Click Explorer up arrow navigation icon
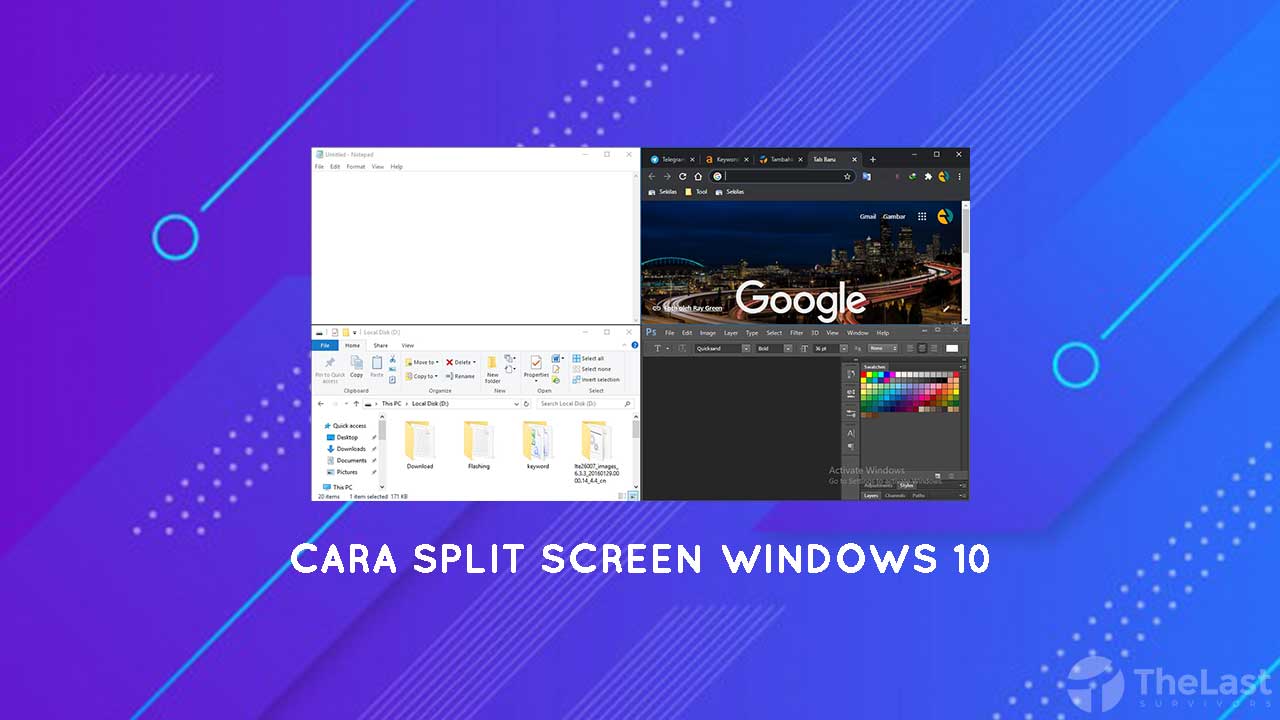Screen dimensions: 1280x720 coord(356,404)
